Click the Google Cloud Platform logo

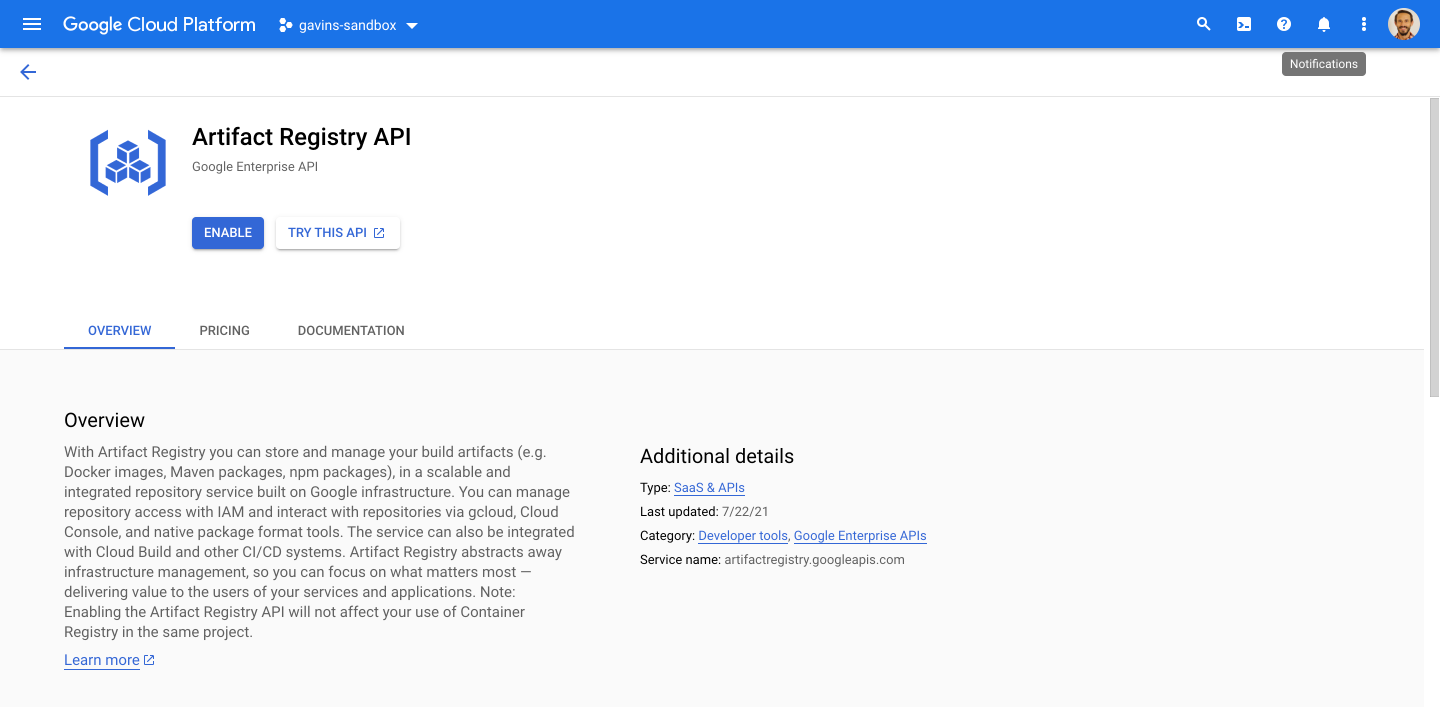(158, 24)
